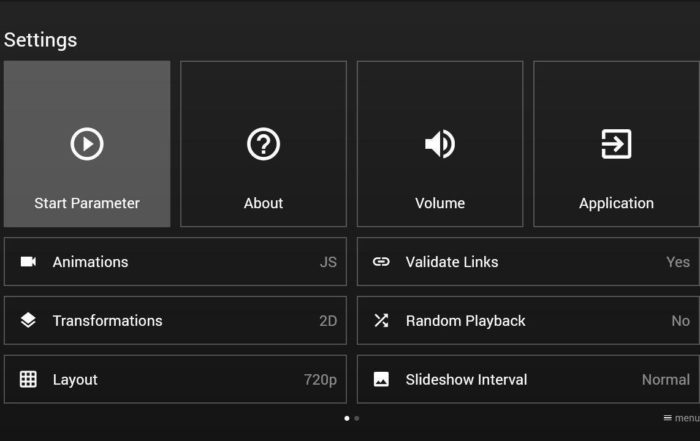The height and width of the screenshot is (441, 700).
Task: Toggle the Random Playback No value
Action: pos(680,321)
